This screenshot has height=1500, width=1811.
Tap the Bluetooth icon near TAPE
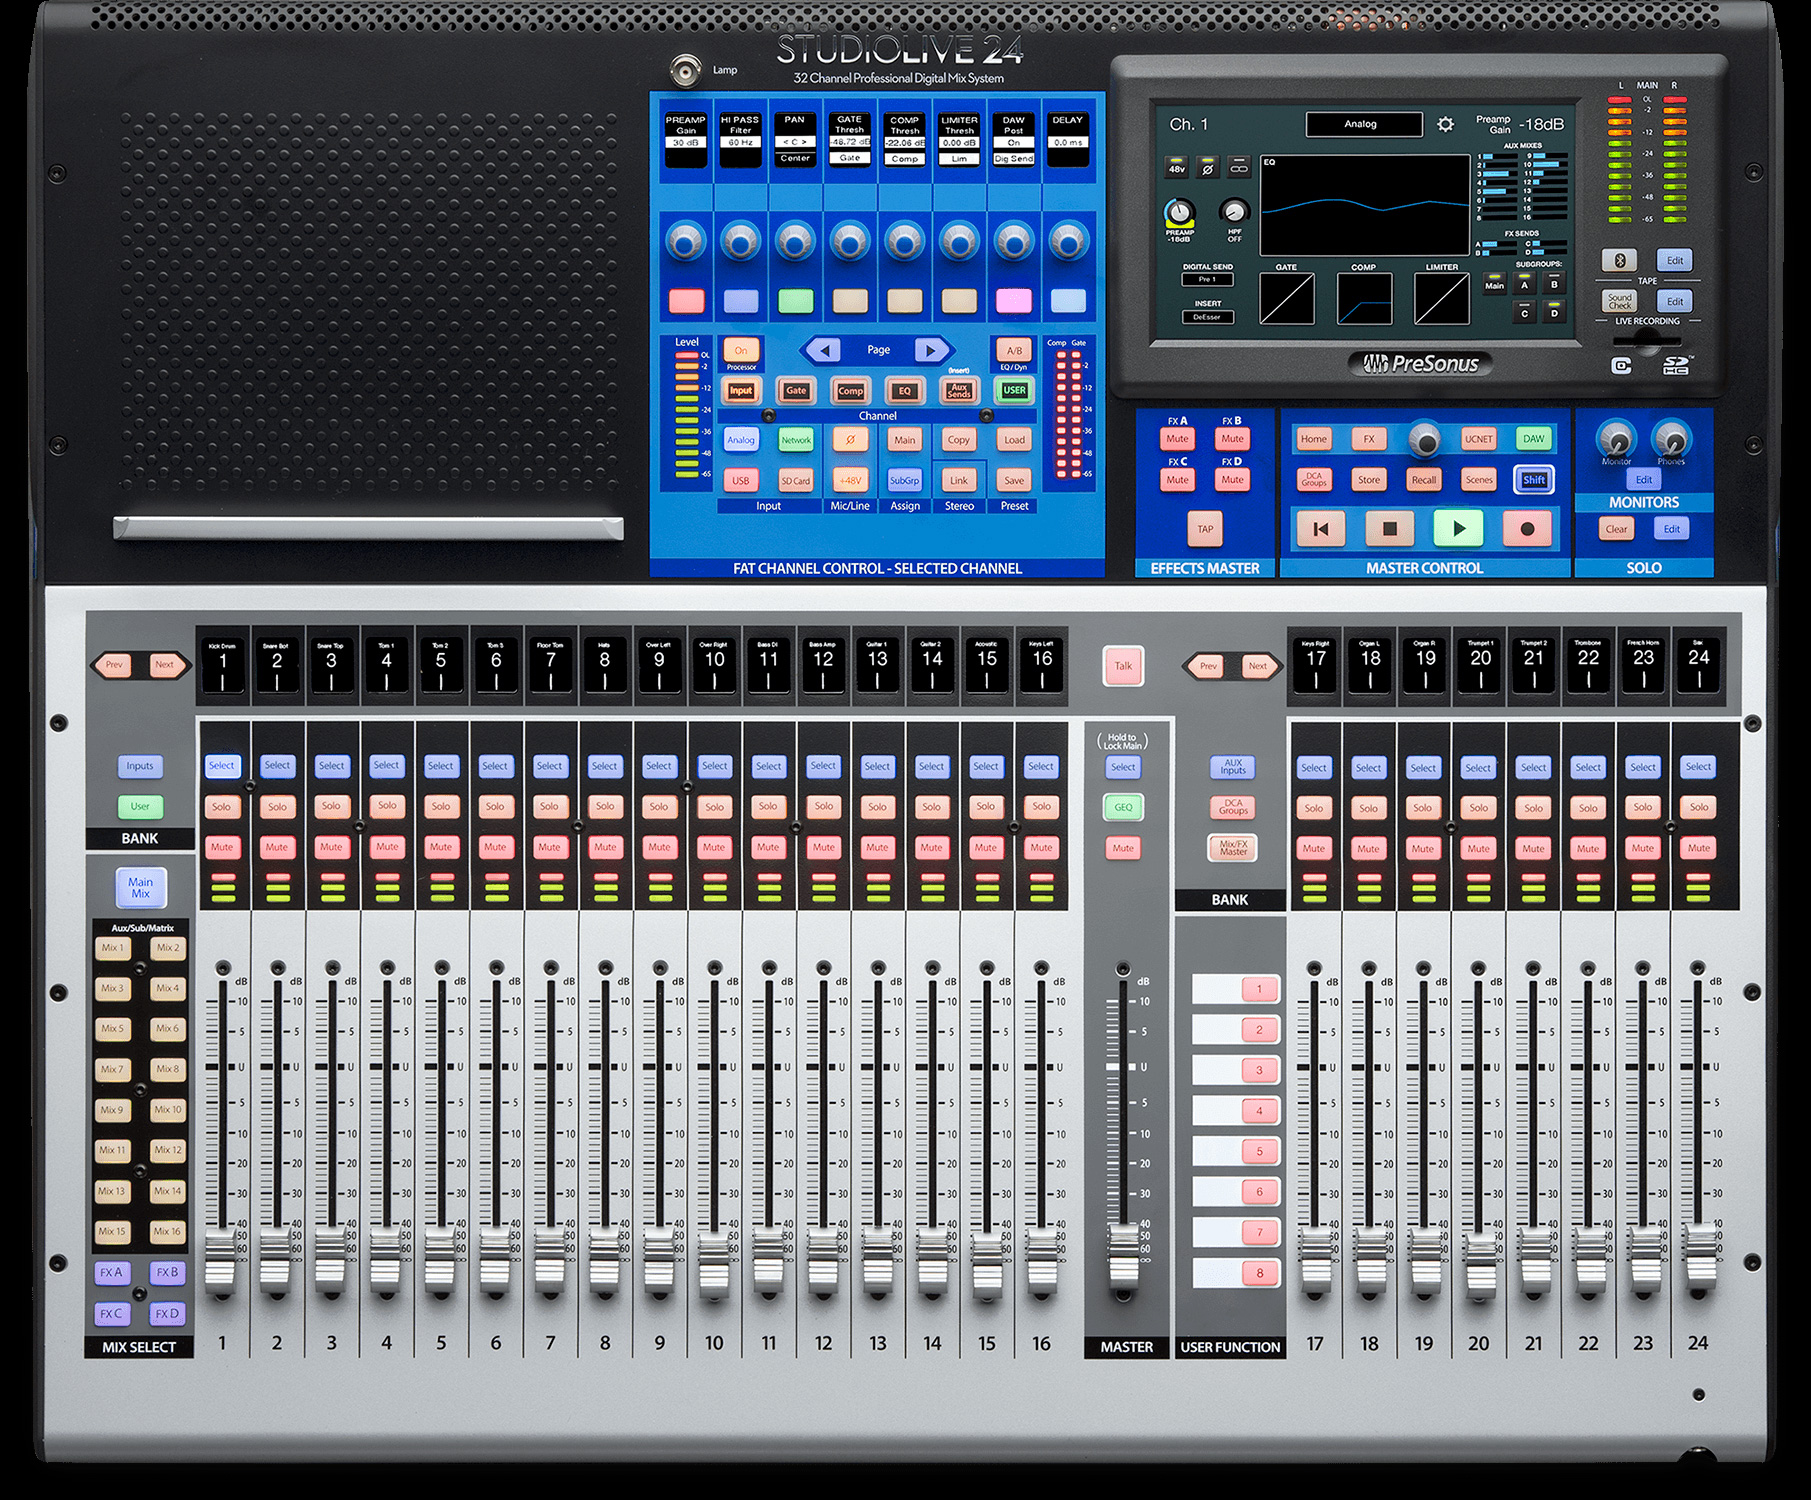[1620, 260]
